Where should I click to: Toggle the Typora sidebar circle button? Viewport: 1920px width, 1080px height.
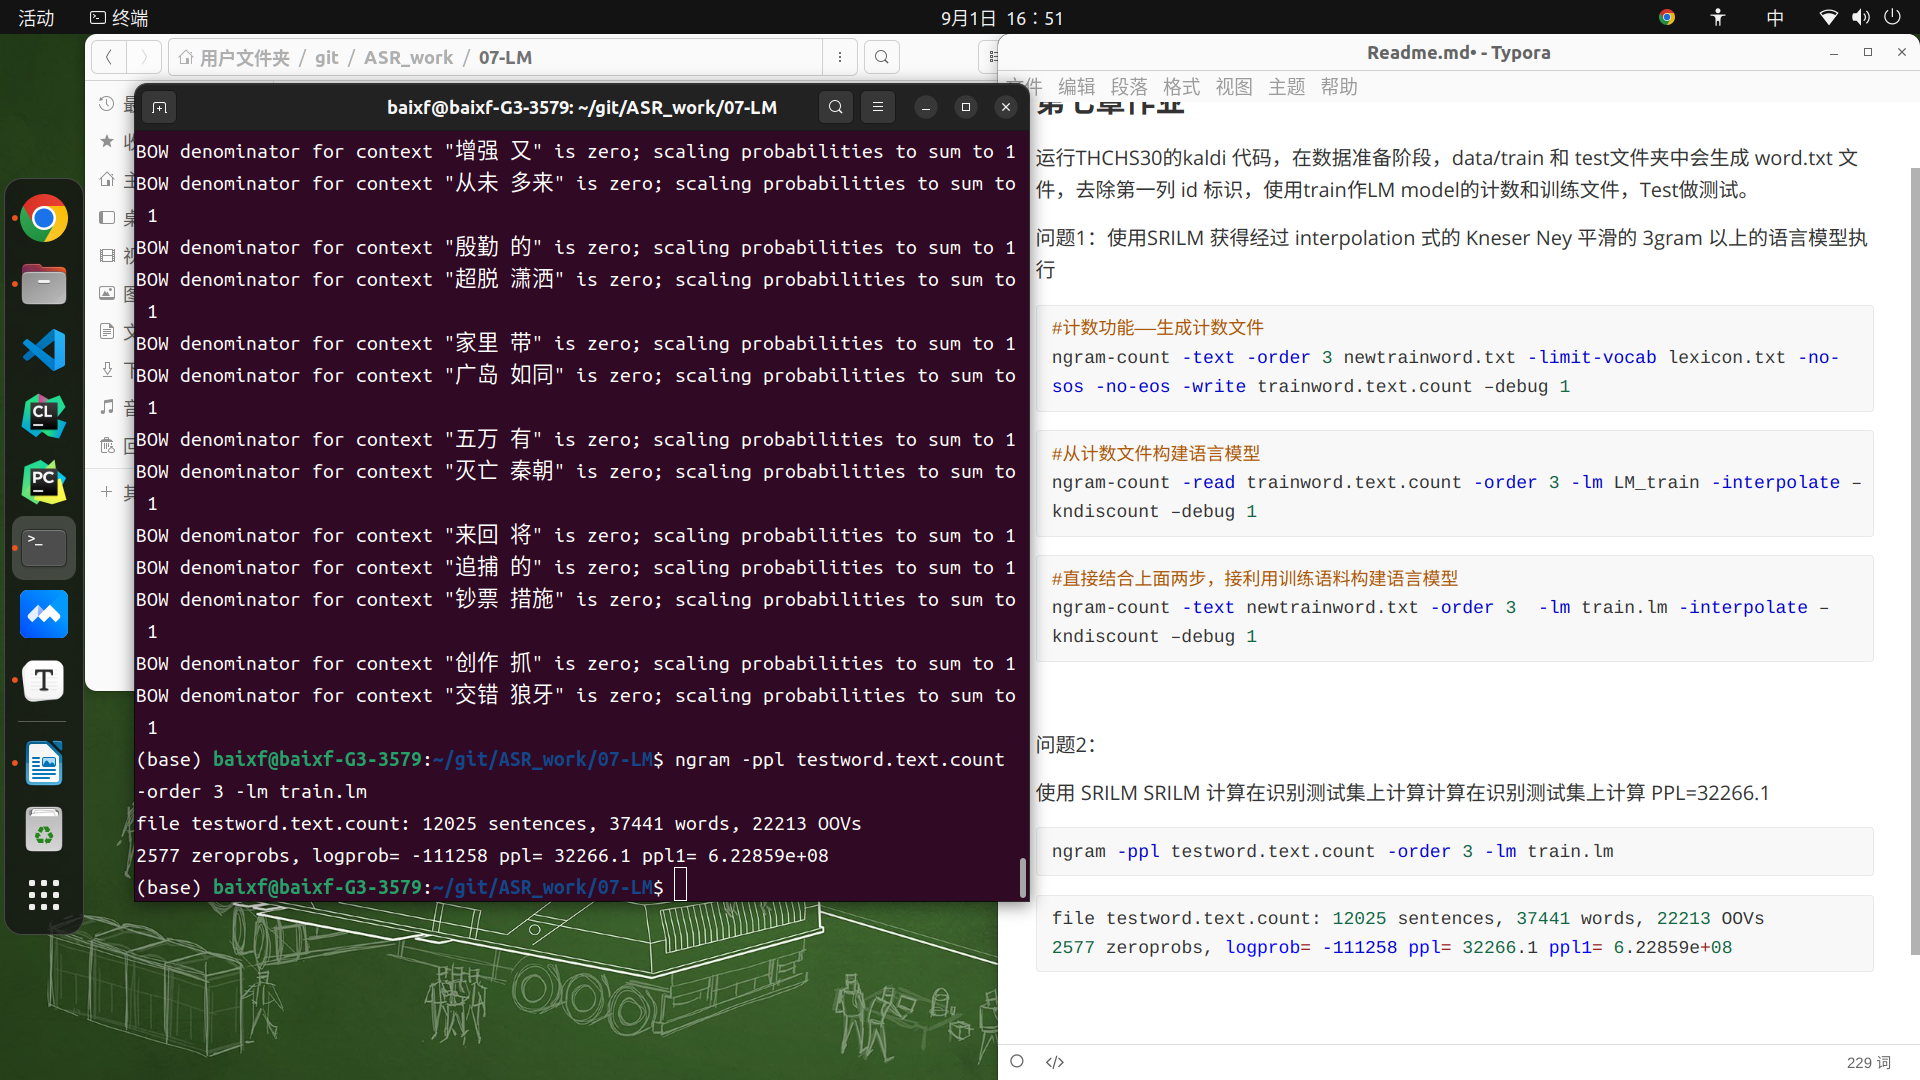(x=1017, y=1061)
